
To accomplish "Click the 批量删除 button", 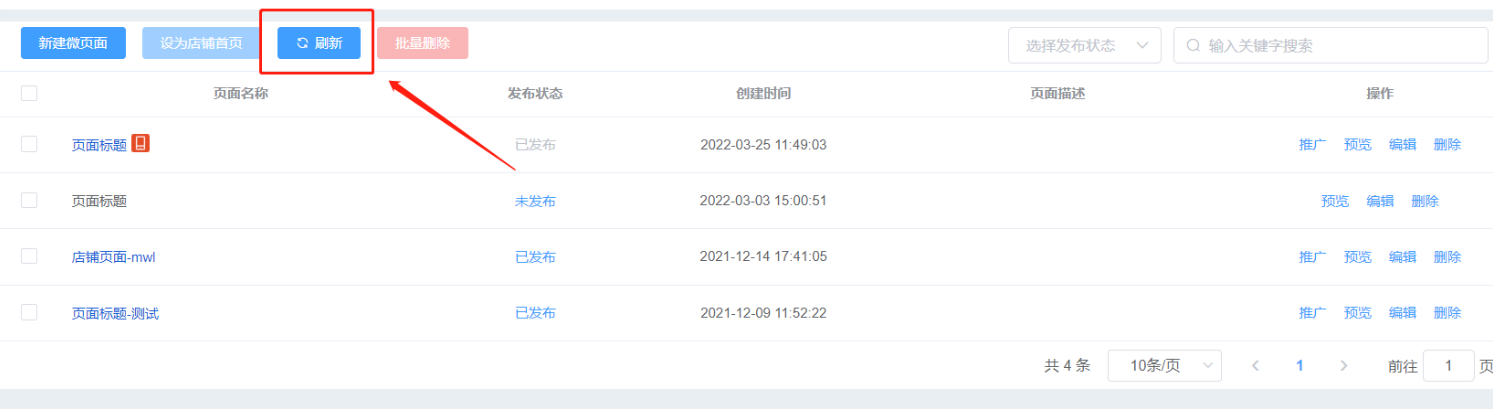I will click(x=422, y=43).
